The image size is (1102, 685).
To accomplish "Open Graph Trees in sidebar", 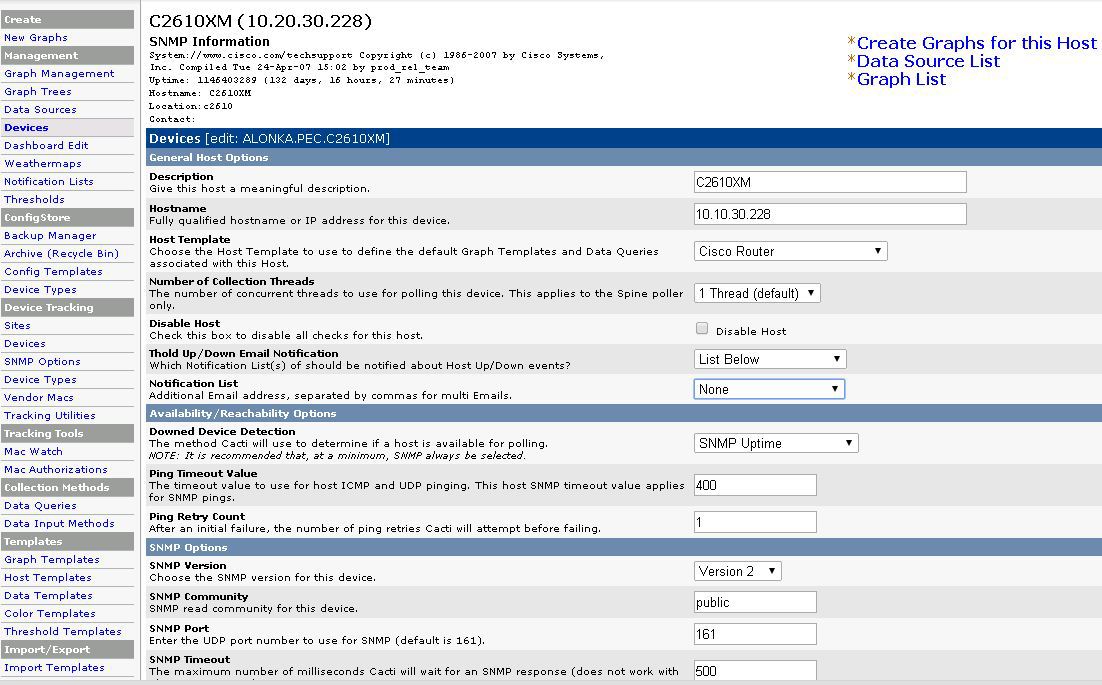I will click(38, 92).
